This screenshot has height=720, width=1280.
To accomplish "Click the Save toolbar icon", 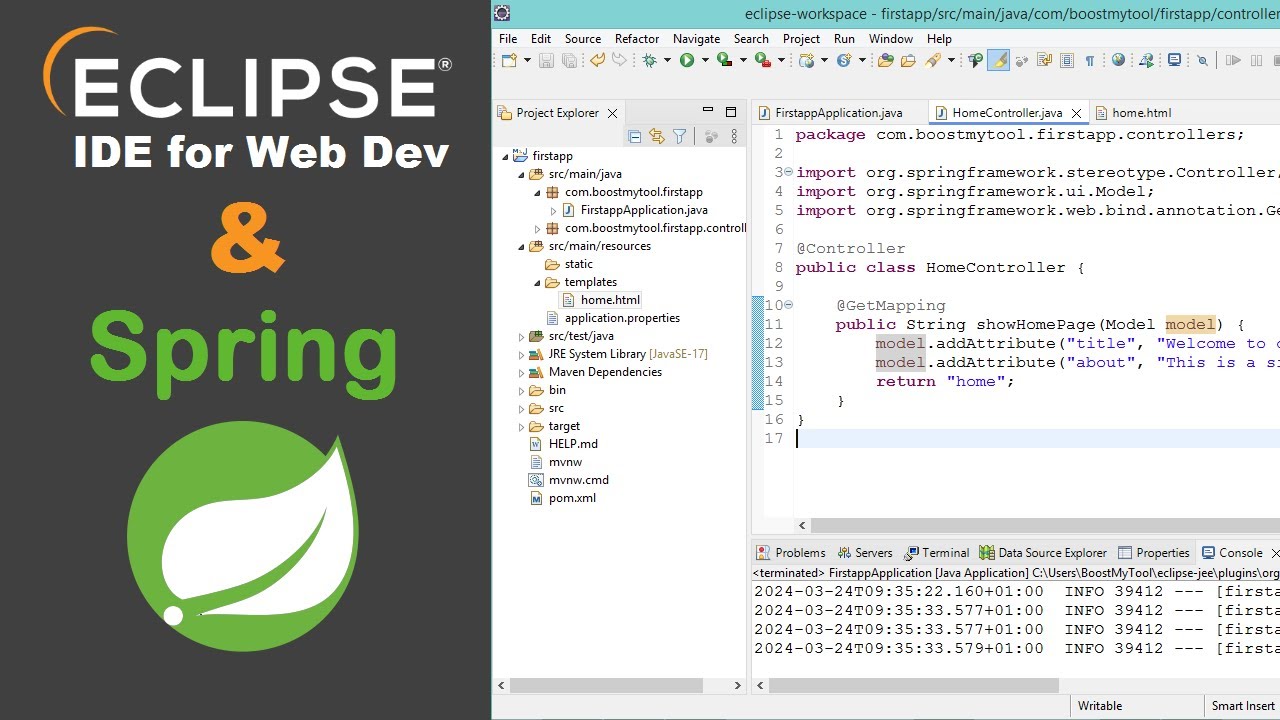I will pos(546,61).
